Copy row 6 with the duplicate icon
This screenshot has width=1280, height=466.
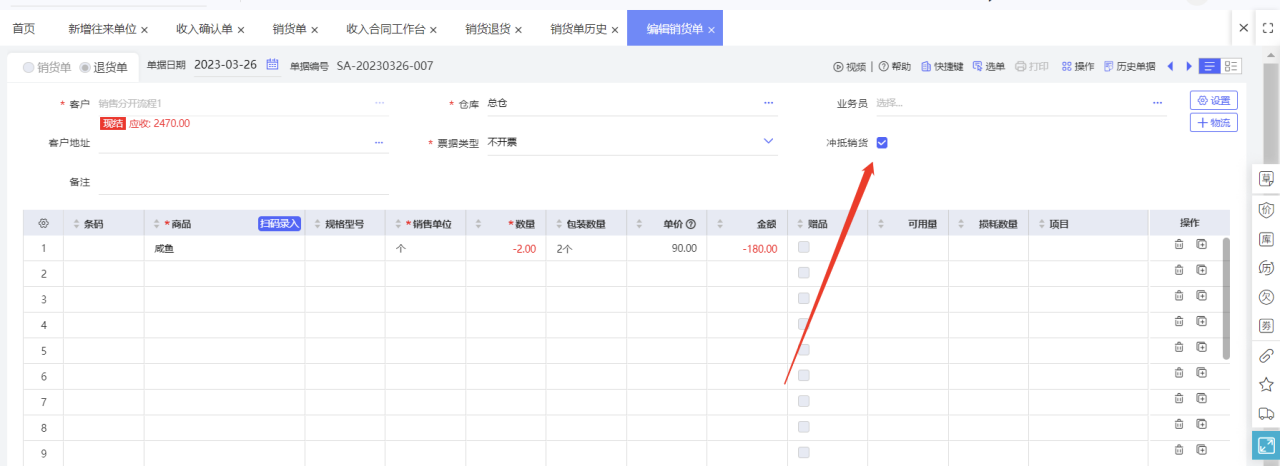[x=1201, y=372]
